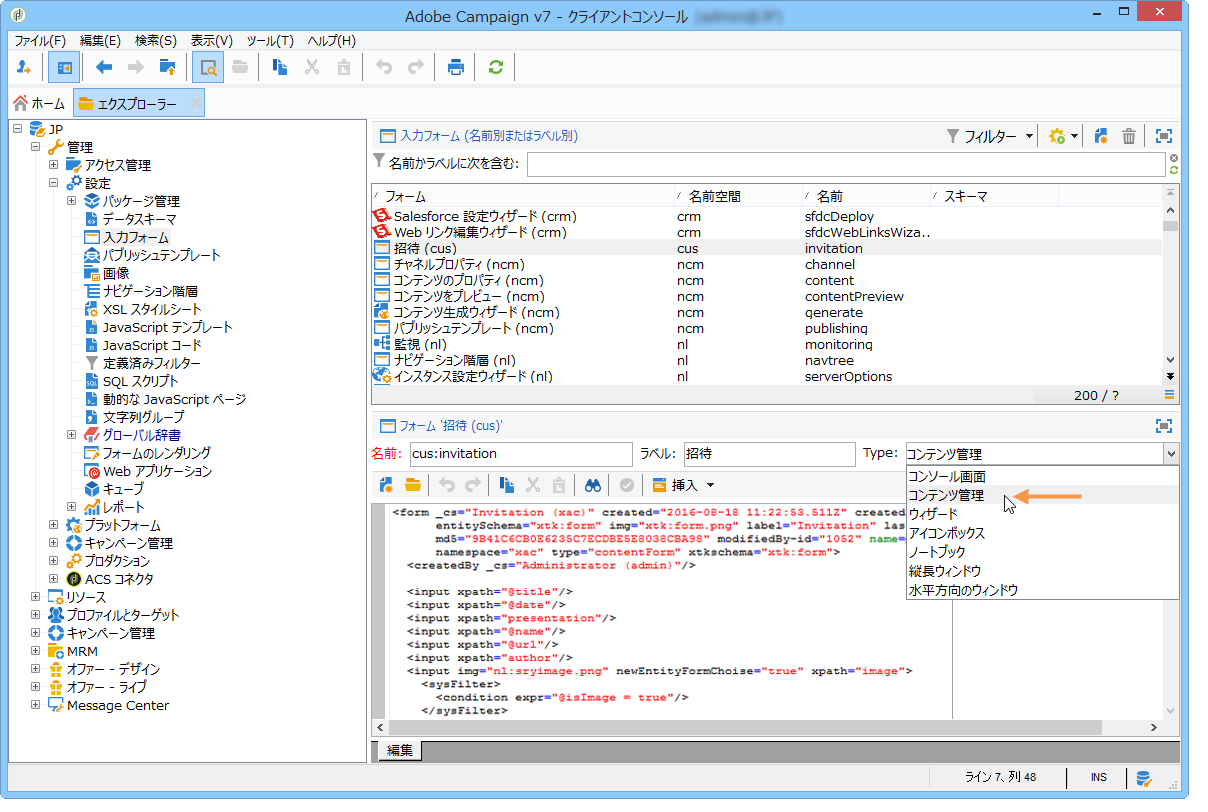Expand the アクセス管理 tree node
This screenshot has height=812, width=1208.
coord(54,165)
